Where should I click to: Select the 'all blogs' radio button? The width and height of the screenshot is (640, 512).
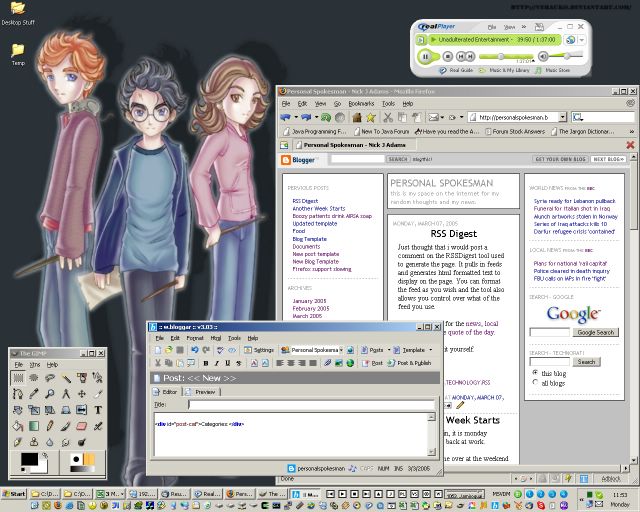[x=536, y=383]
